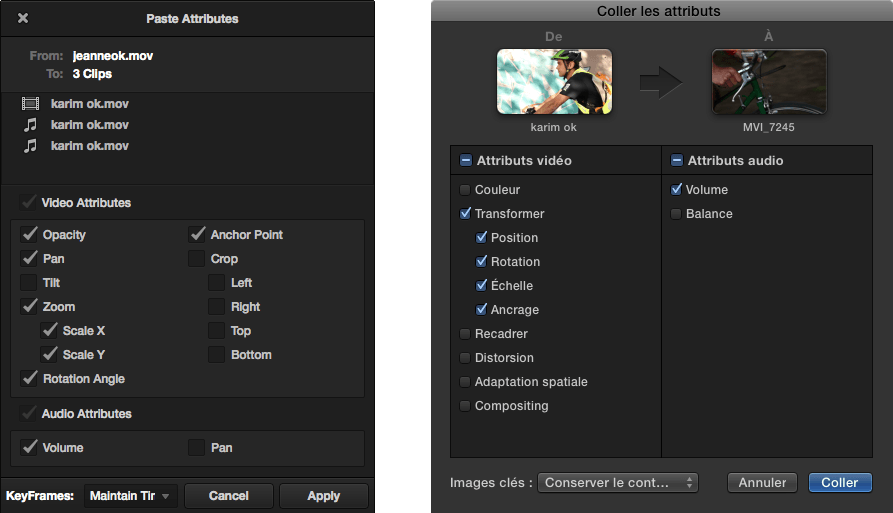This screenshot has width=893, height=513.
Task: Click the Coller button
Action: coord(840,483)
